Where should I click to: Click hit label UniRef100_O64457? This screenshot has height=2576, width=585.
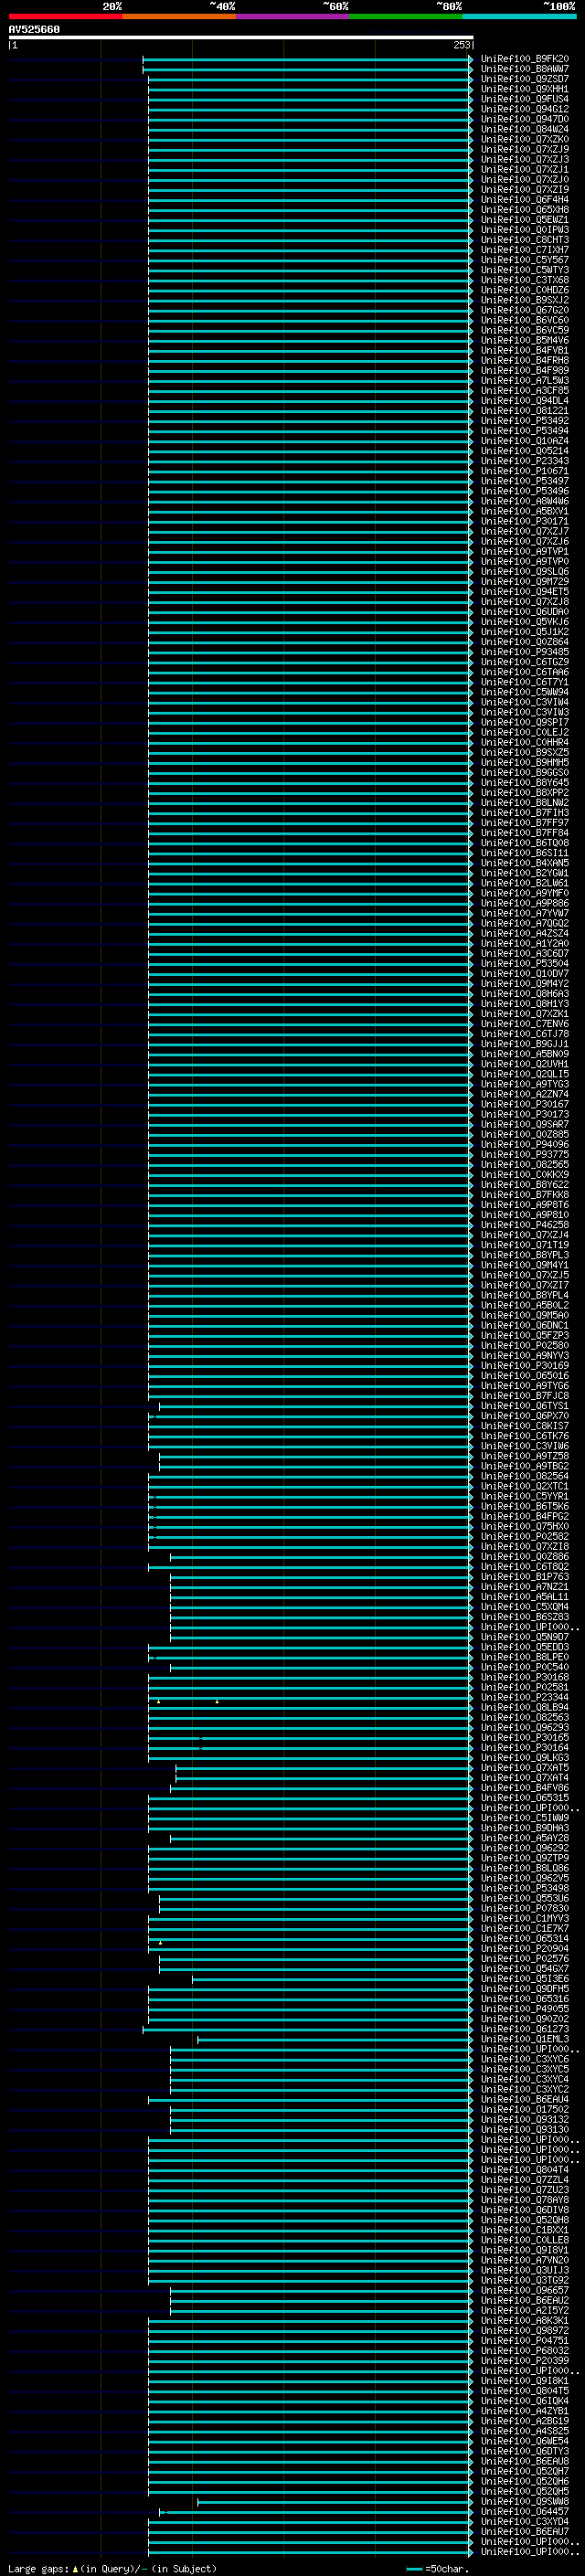(525, 2512)
